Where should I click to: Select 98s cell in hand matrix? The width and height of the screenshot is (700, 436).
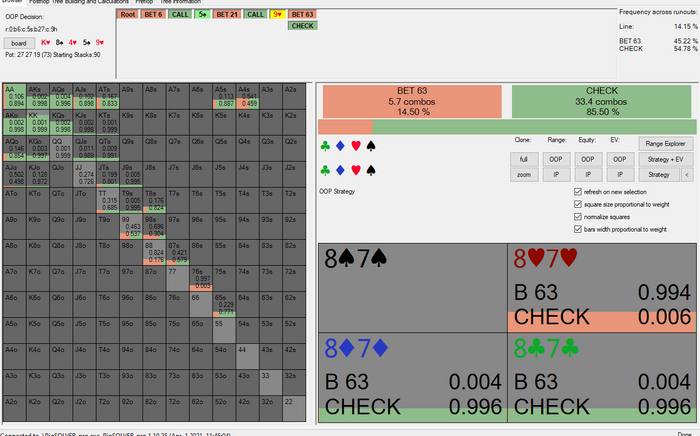click(154, 226)
